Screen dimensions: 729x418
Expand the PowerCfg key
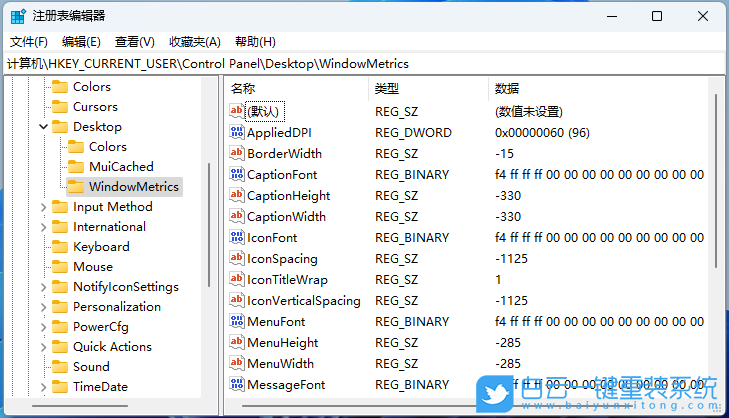pos(43,327)
